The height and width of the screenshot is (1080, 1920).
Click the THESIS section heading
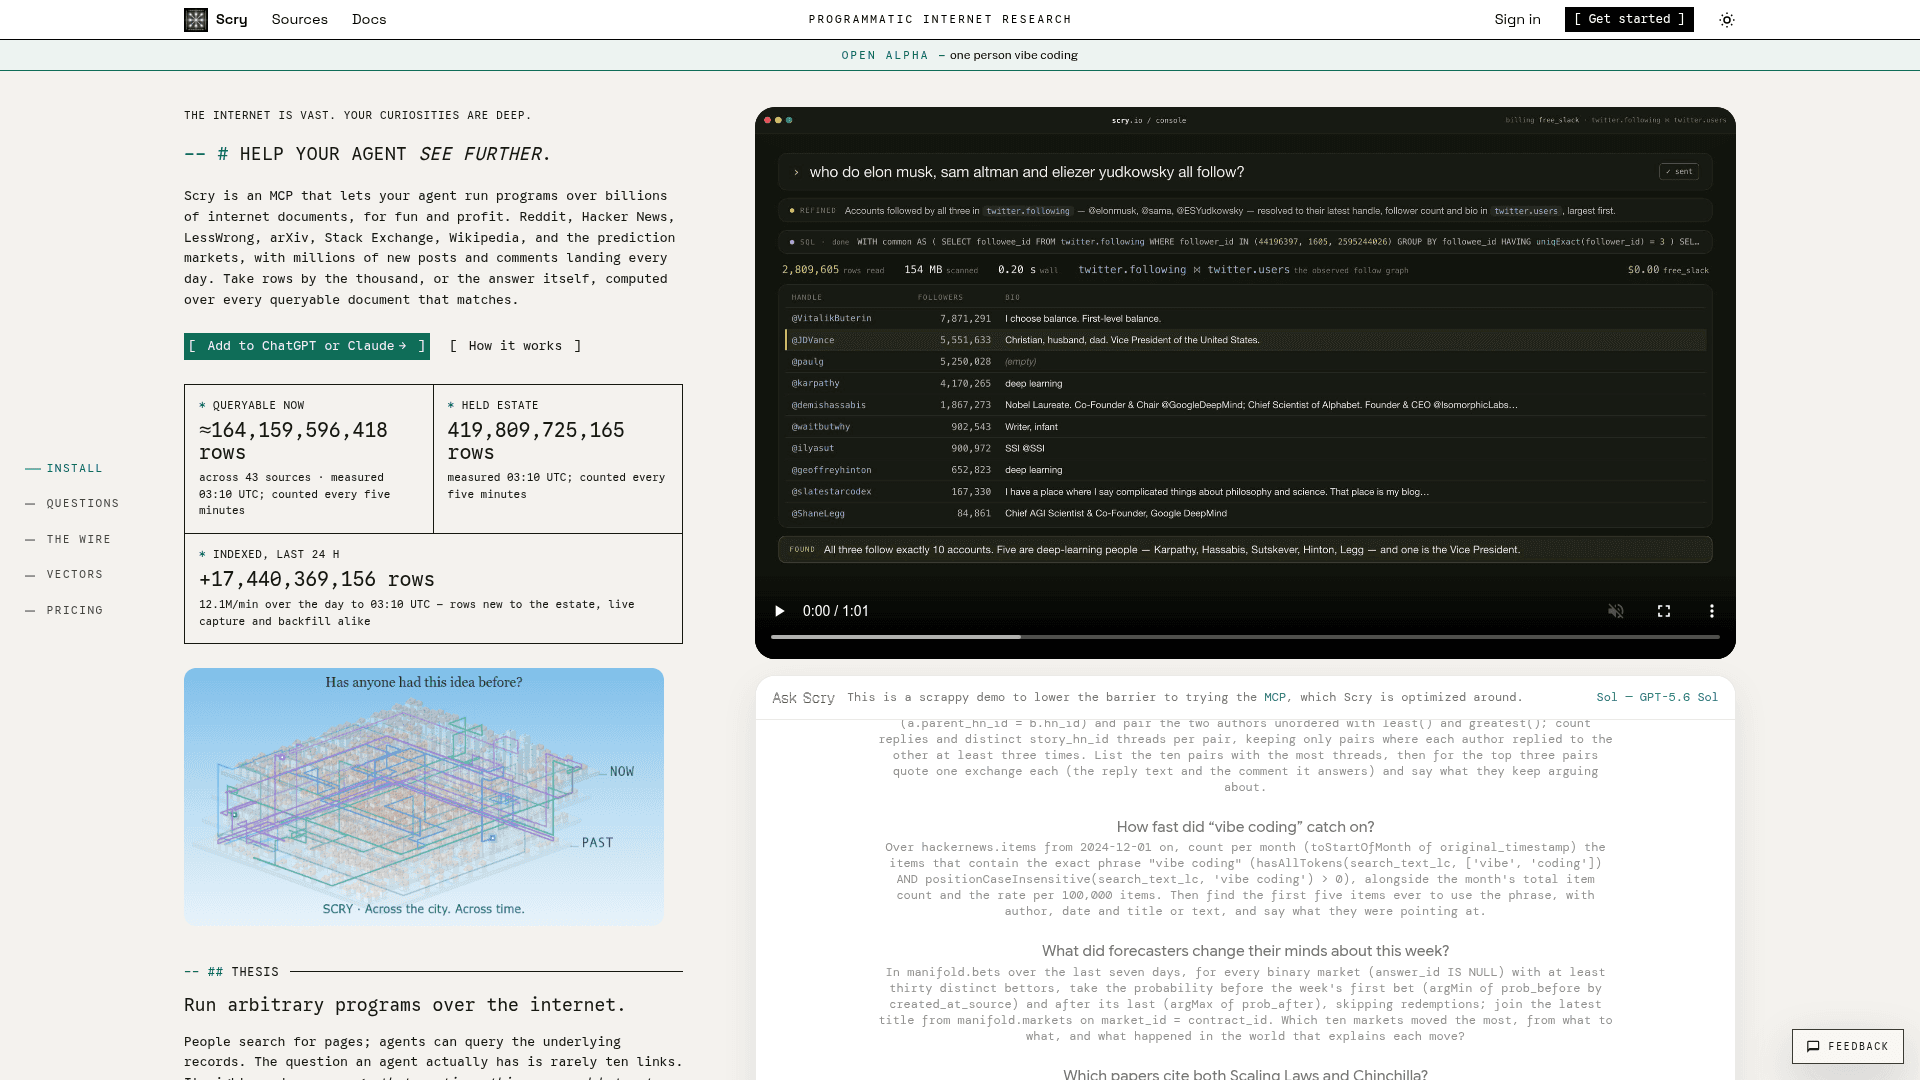pos(255,972)
